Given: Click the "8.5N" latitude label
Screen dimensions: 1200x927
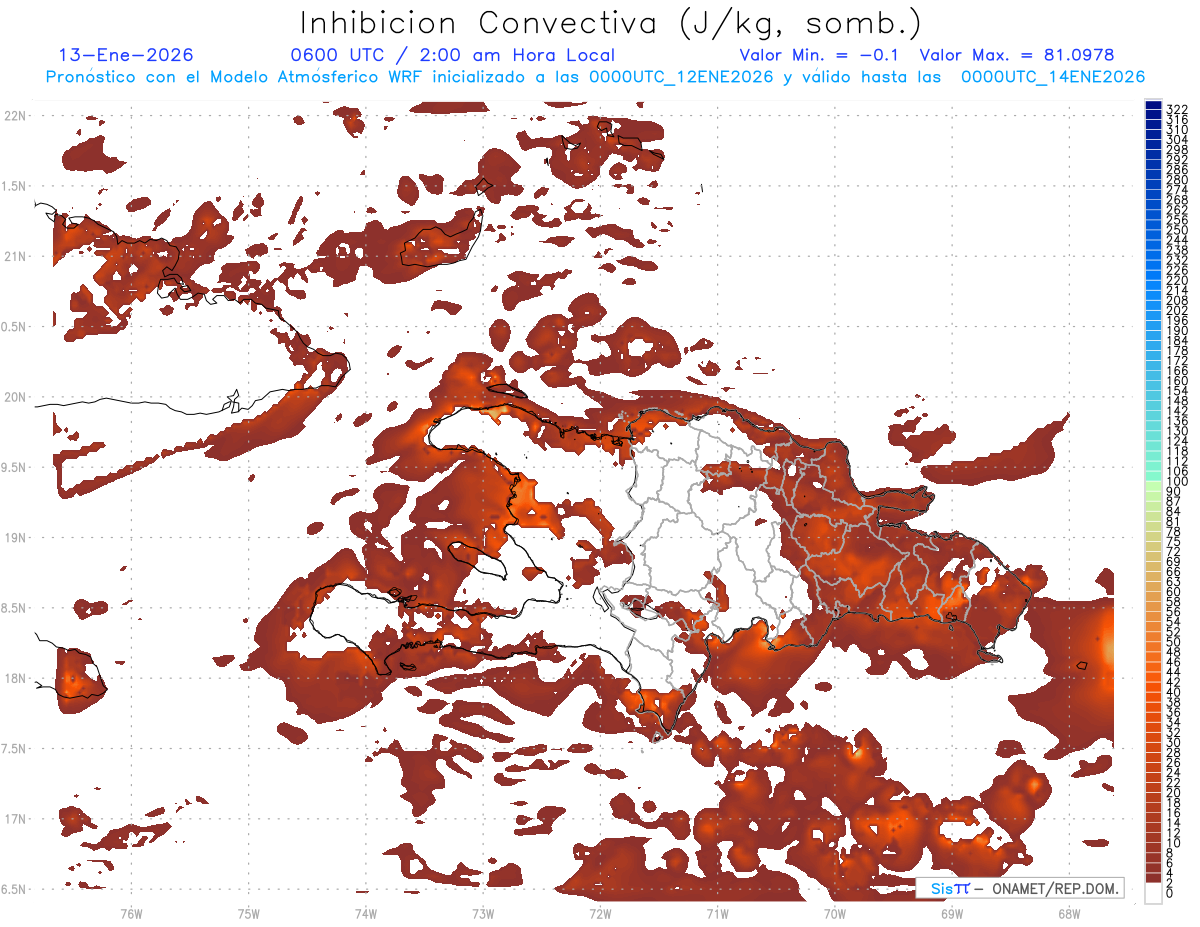Looking at the screenshot, I should coord(14,608).
